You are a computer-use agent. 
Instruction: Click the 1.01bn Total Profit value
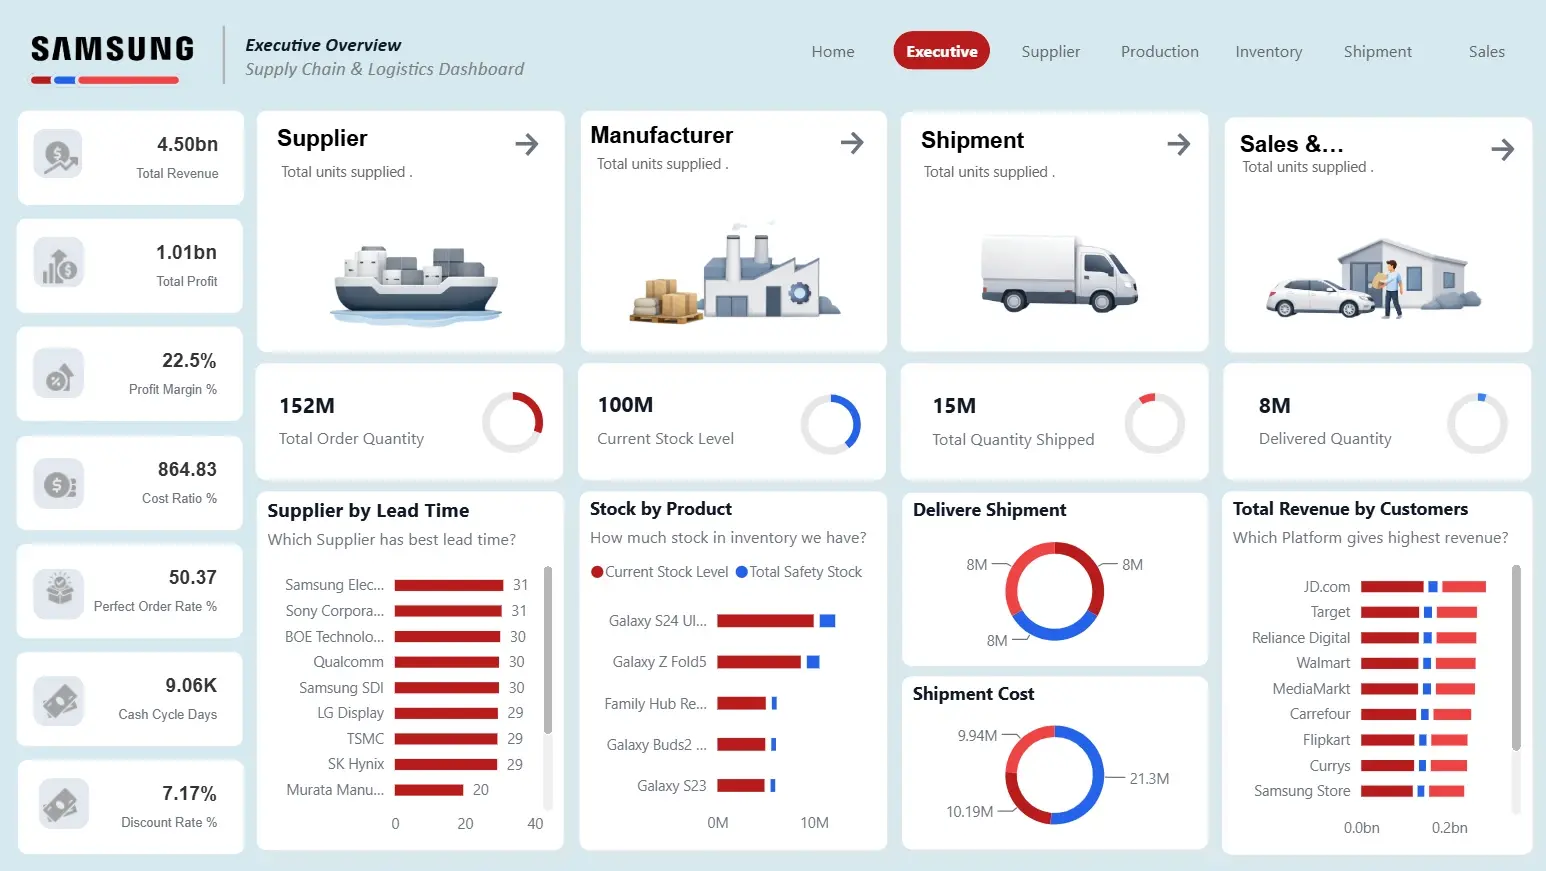(x=186, y=253)
